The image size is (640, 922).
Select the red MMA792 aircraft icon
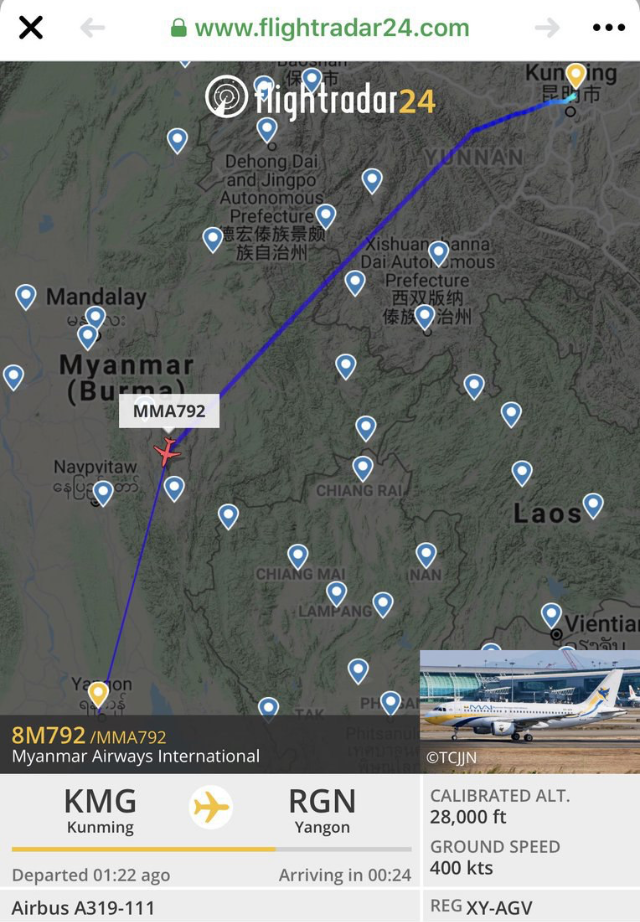[x=167, y=452]
